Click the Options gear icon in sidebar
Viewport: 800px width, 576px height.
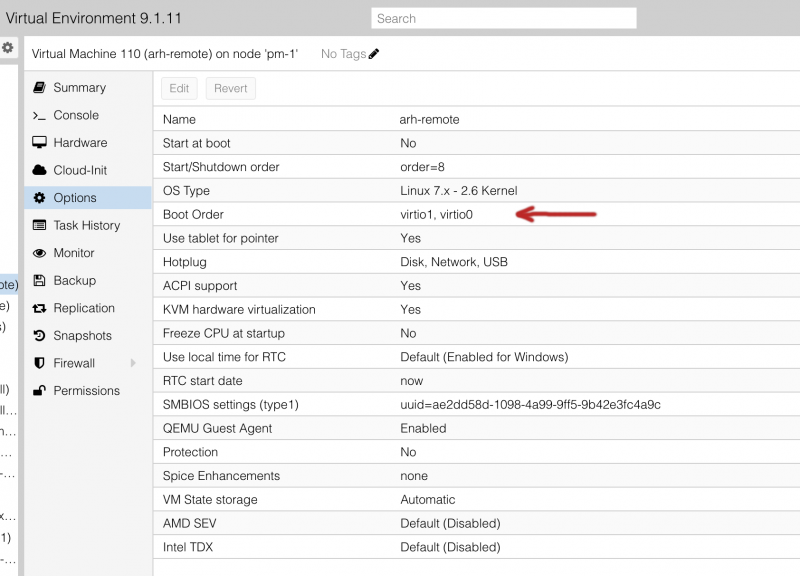[x=39, y=197]
